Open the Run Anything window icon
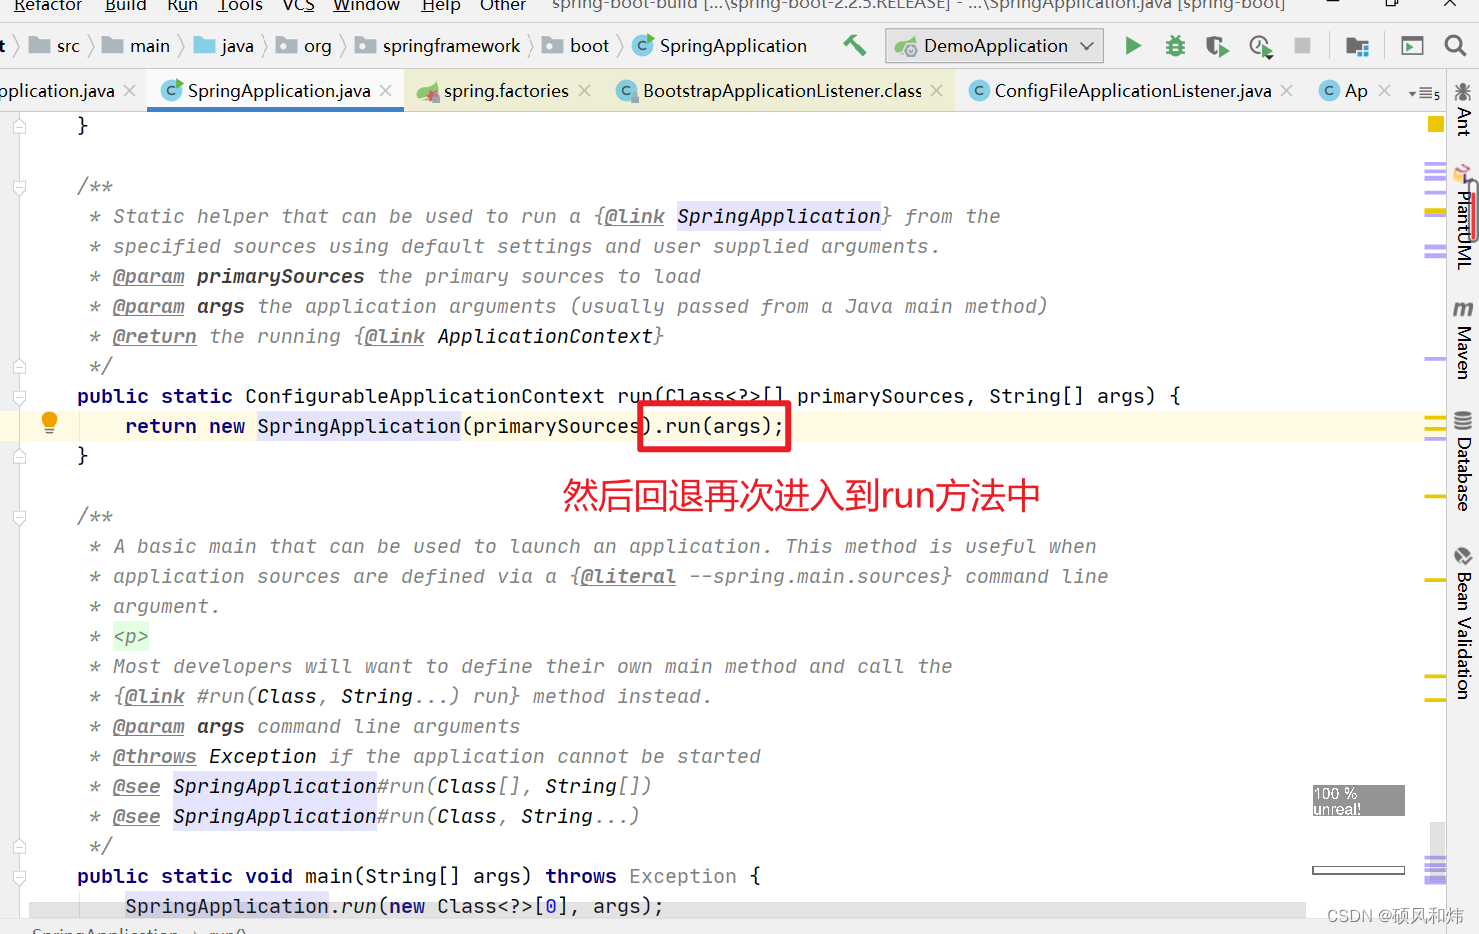The width and height of the screenshot is (1479, 934). coord(1412,45)
